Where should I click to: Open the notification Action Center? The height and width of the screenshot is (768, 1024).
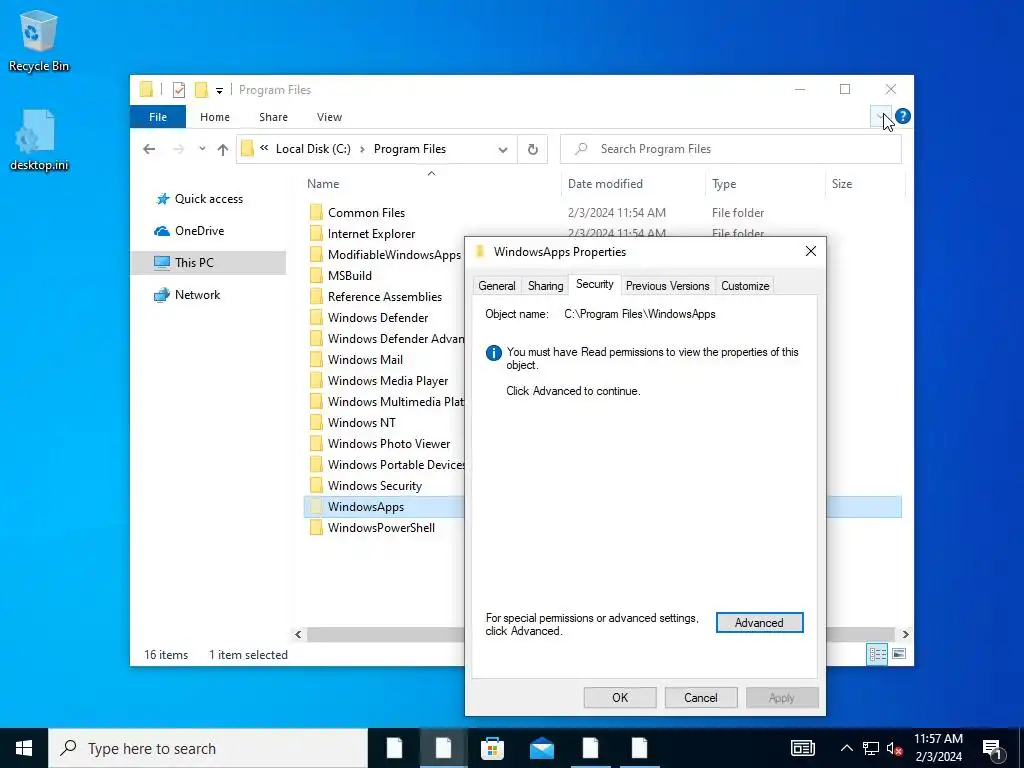[x=993, y=749]
